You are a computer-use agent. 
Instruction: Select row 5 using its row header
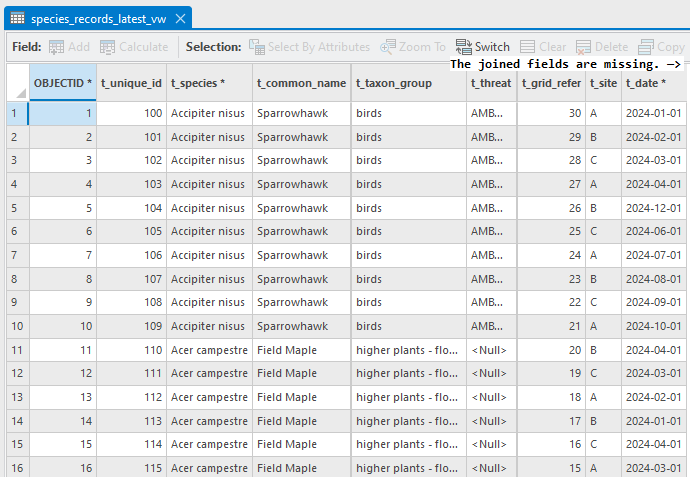[14, 208]
